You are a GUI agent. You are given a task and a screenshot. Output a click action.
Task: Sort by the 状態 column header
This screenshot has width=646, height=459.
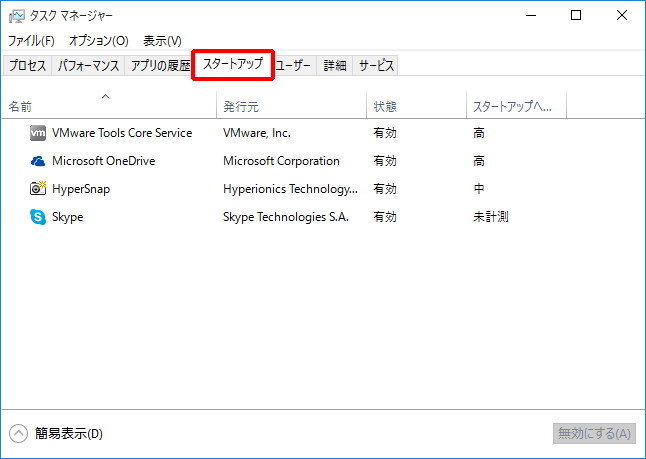point(416,106)
